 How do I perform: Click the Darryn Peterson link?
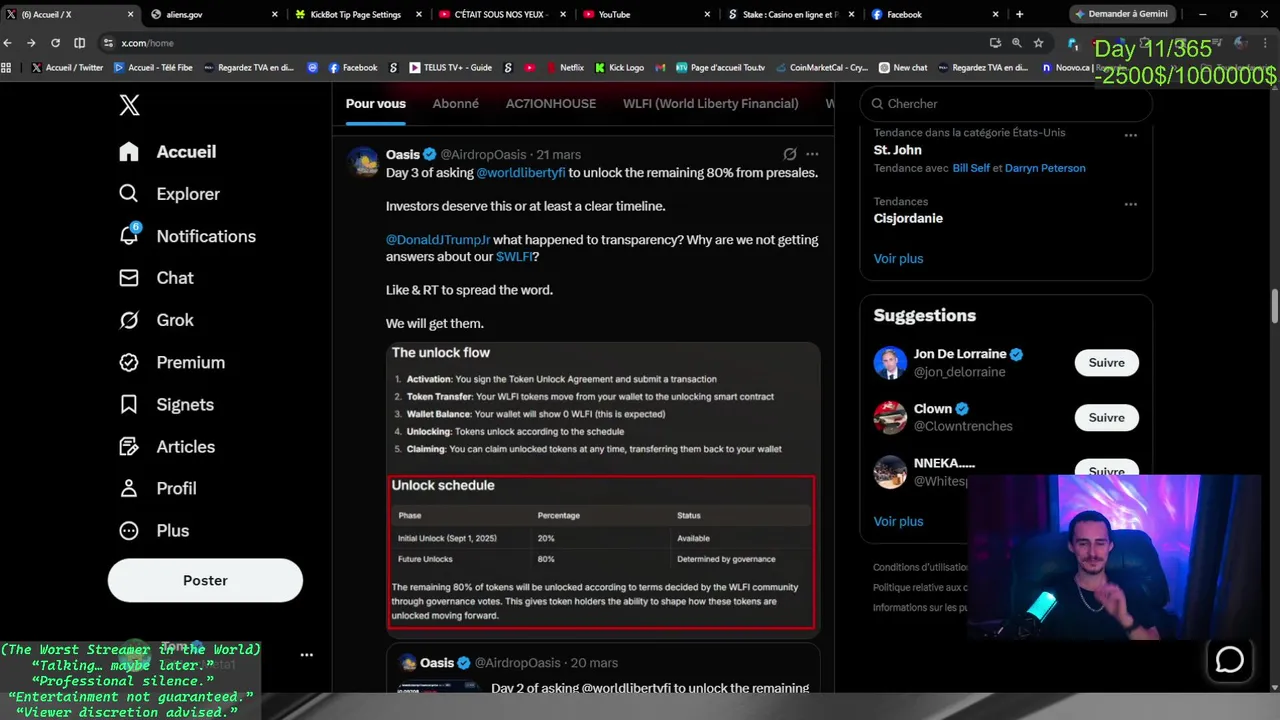coord(1045,168)
